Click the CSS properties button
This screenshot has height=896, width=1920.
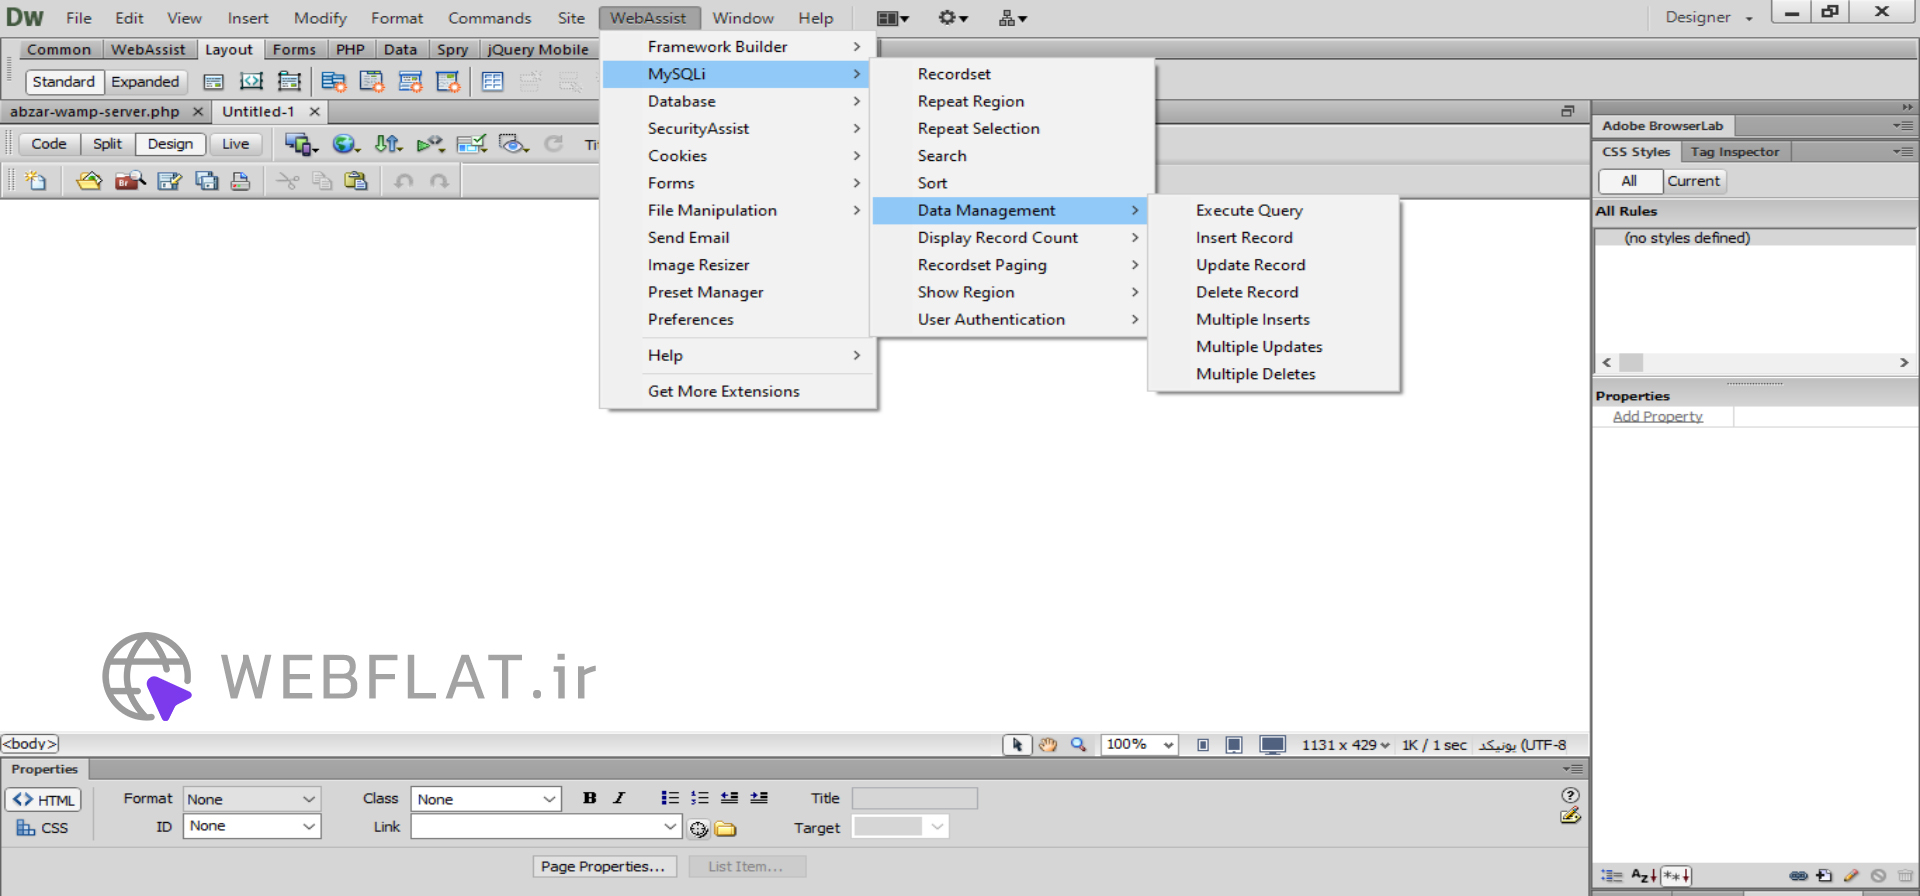44,828
